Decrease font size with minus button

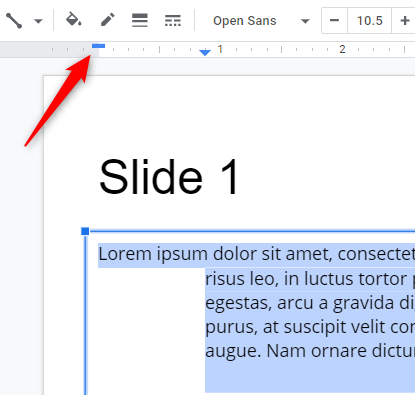(334, 21)
